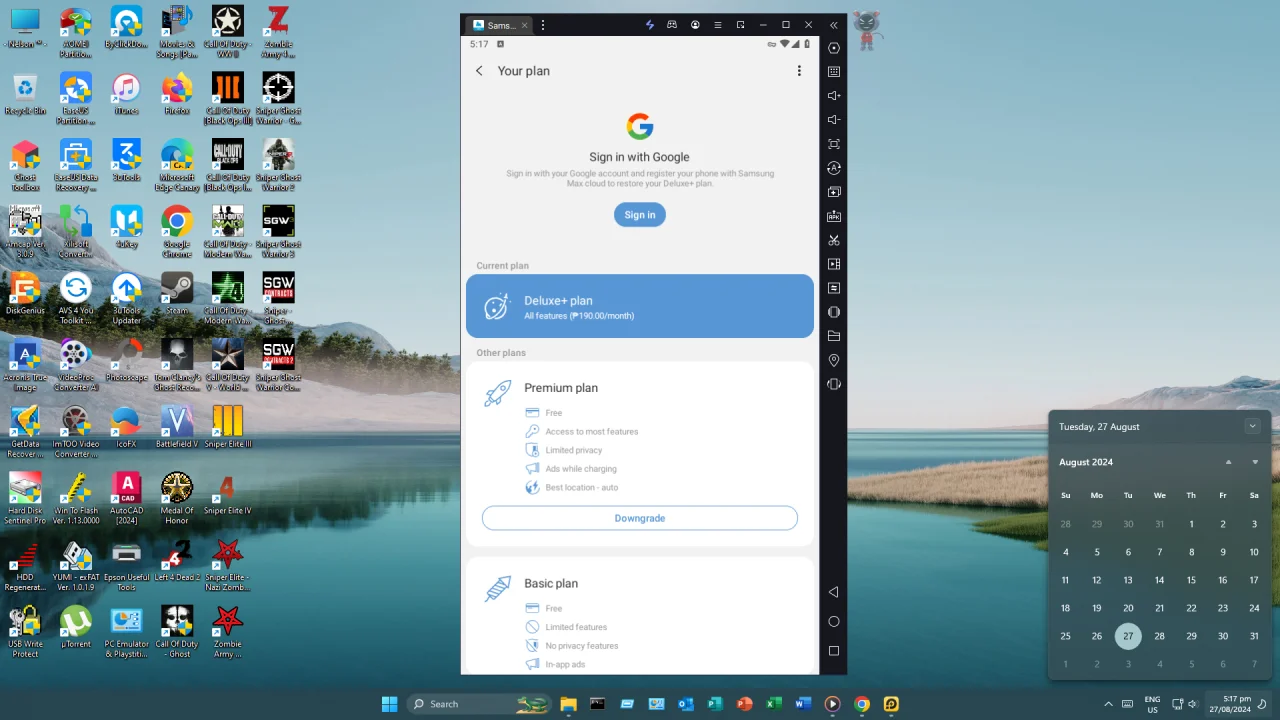Open the shared folder icon in sidebar

(834, 336)
